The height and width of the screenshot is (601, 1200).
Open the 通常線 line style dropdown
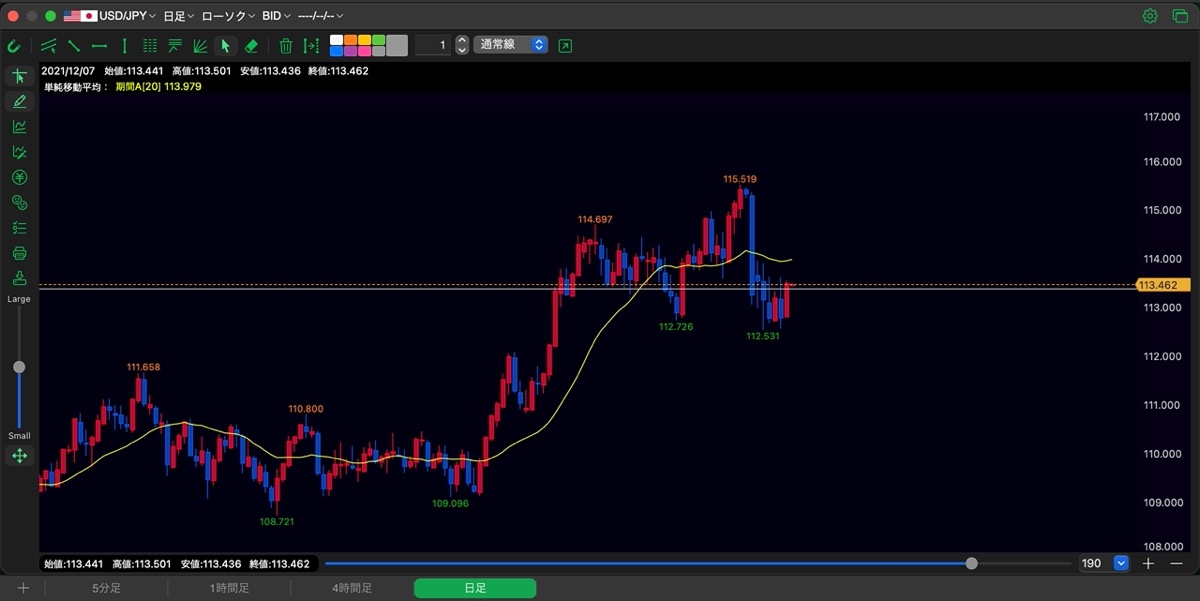click(511, 45)
